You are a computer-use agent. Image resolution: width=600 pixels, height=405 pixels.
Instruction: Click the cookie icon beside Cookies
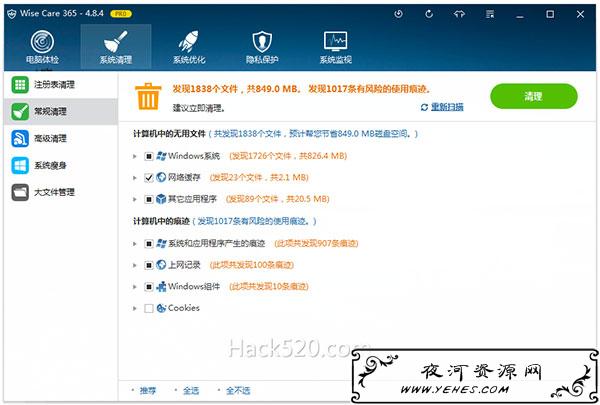(x=161, y=308)
